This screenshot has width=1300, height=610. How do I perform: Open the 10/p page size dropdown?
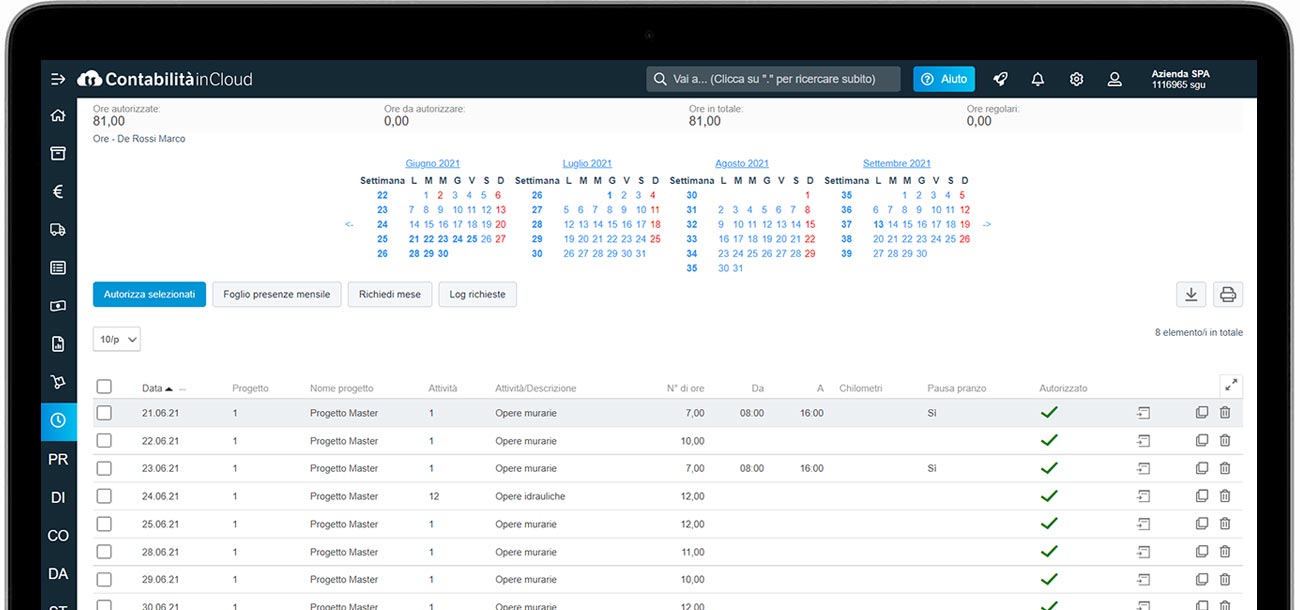117,339
